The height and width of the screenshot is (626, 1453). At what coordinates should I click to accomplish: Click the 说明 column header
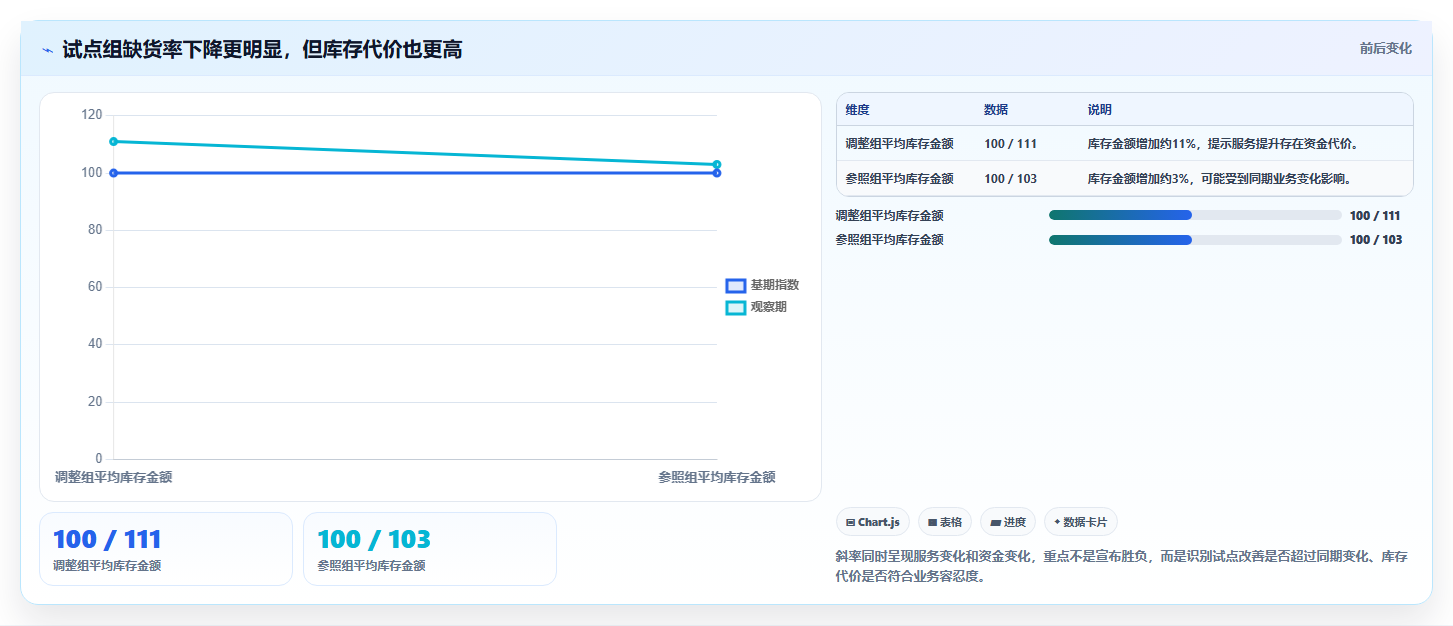click(x=1100, y=110)
